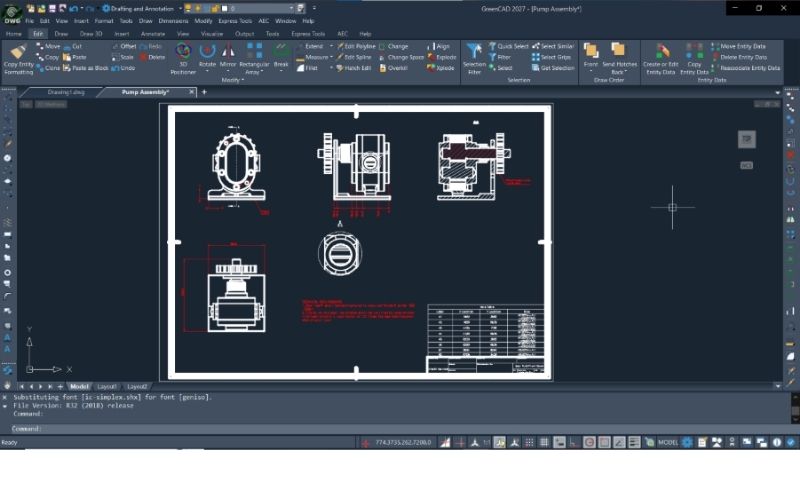
Task: Click Create or Edit Entity Data icon
Action: (x=662, y=51)
